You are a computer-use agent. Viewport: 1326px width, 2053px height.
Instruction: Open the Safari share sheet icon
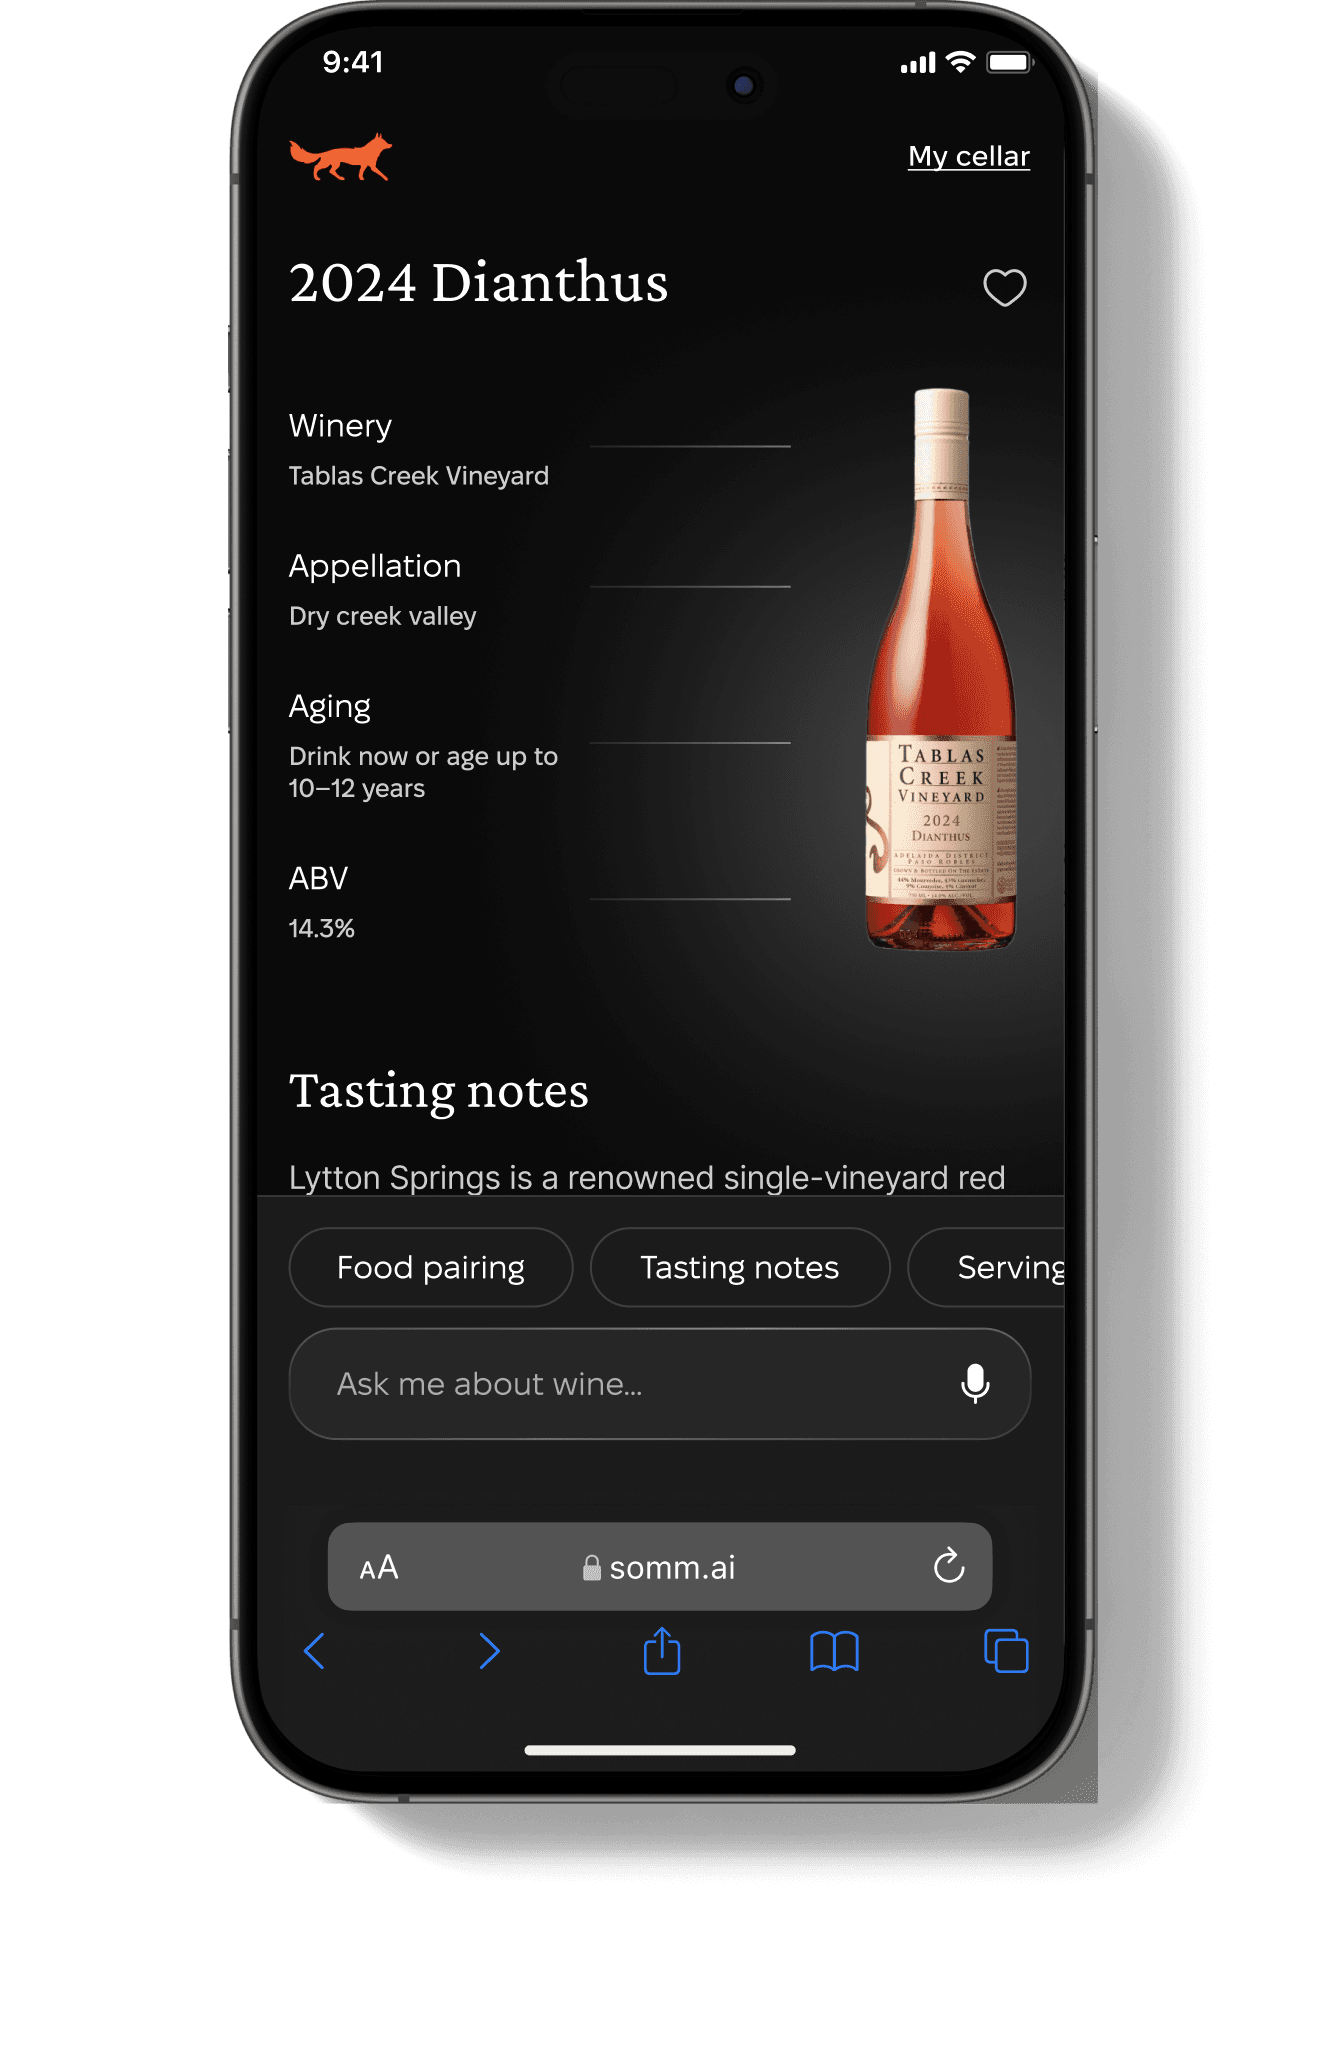(x=662, y=1650)
